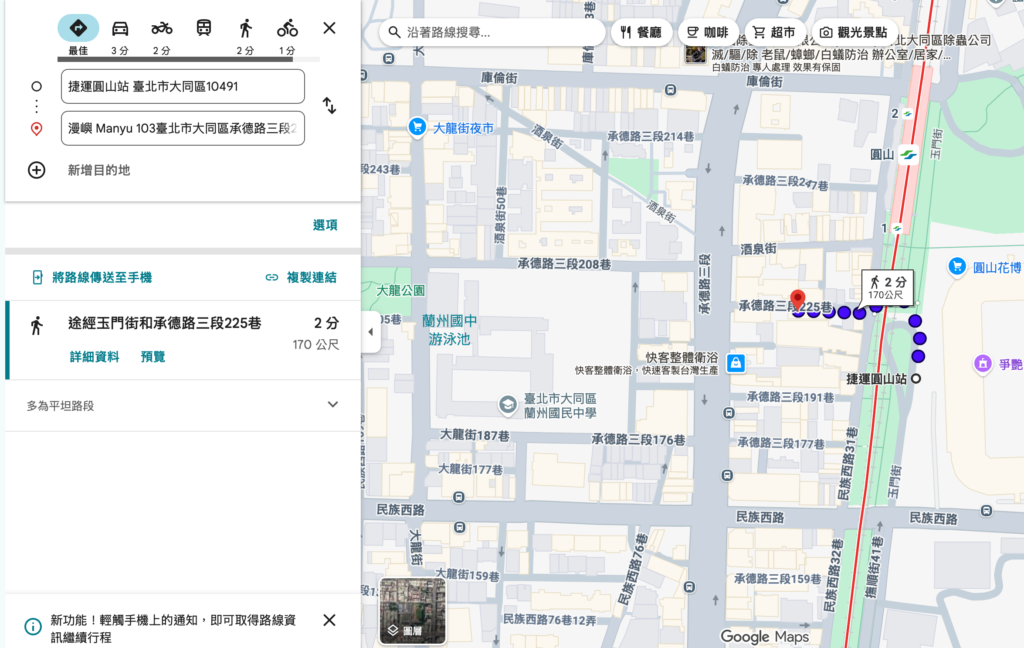Click the 民族西路 bus stop icon near 大龍街
The width and height of the screenshot is (1024, 648).
459,526
